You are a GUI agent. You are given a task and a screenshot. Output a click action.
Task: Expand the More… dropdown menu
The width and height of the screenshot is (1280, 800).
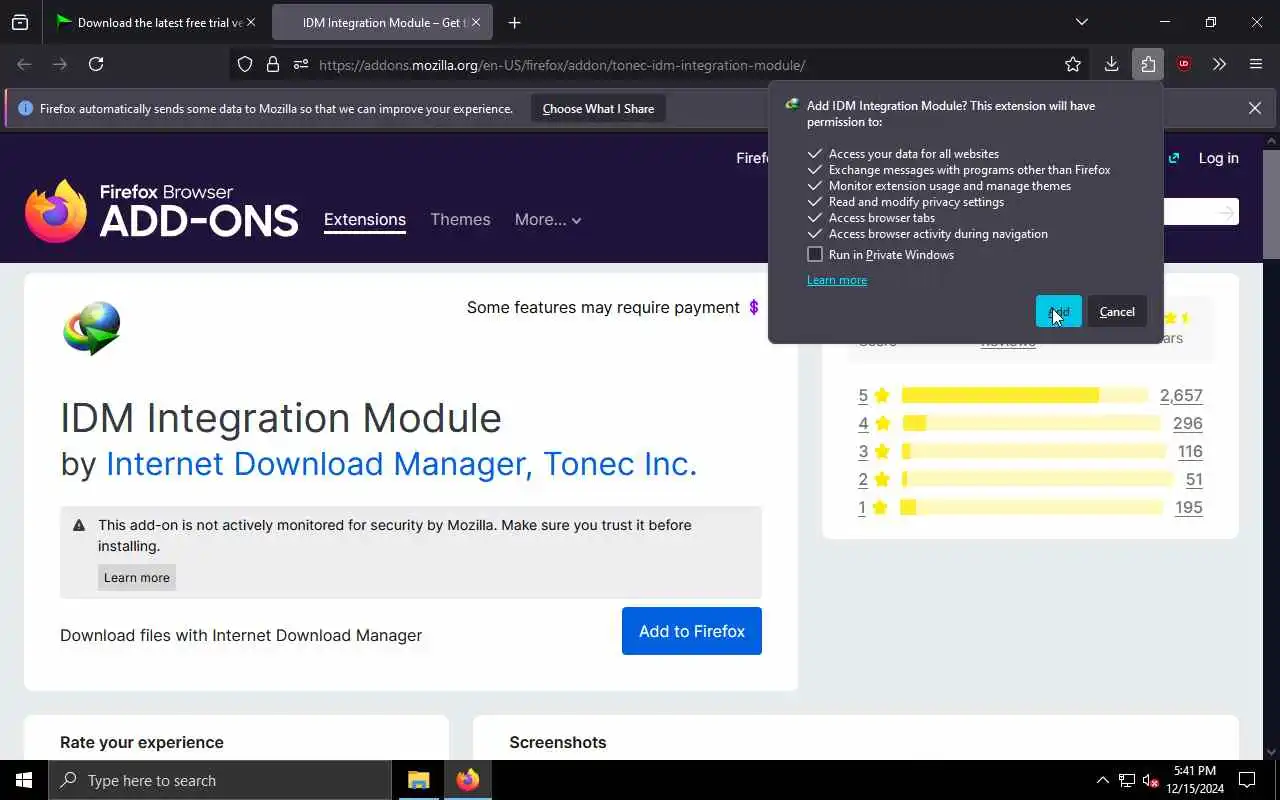pos(547,219)
